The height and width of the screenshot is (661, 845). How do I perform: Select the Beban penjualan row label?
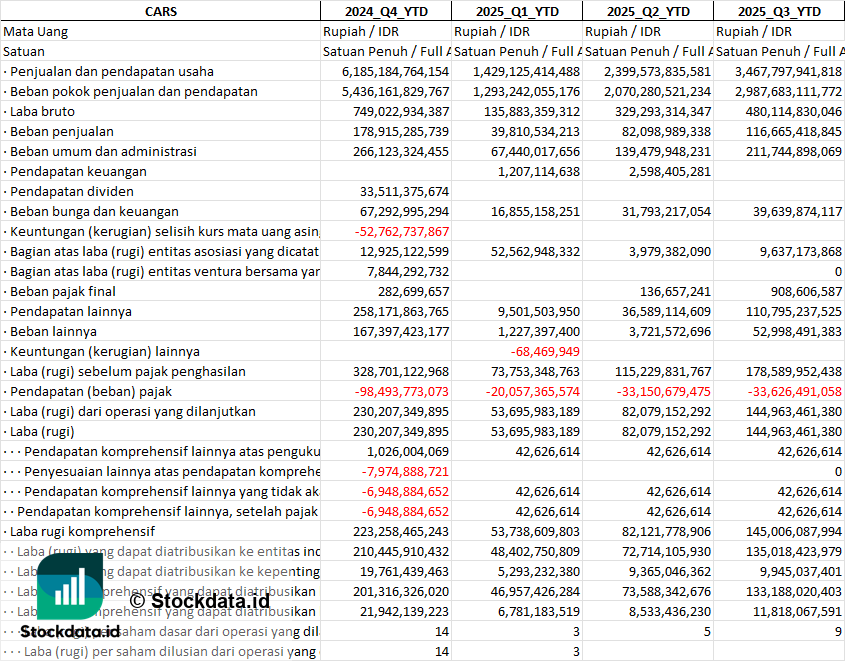(62, 131)
